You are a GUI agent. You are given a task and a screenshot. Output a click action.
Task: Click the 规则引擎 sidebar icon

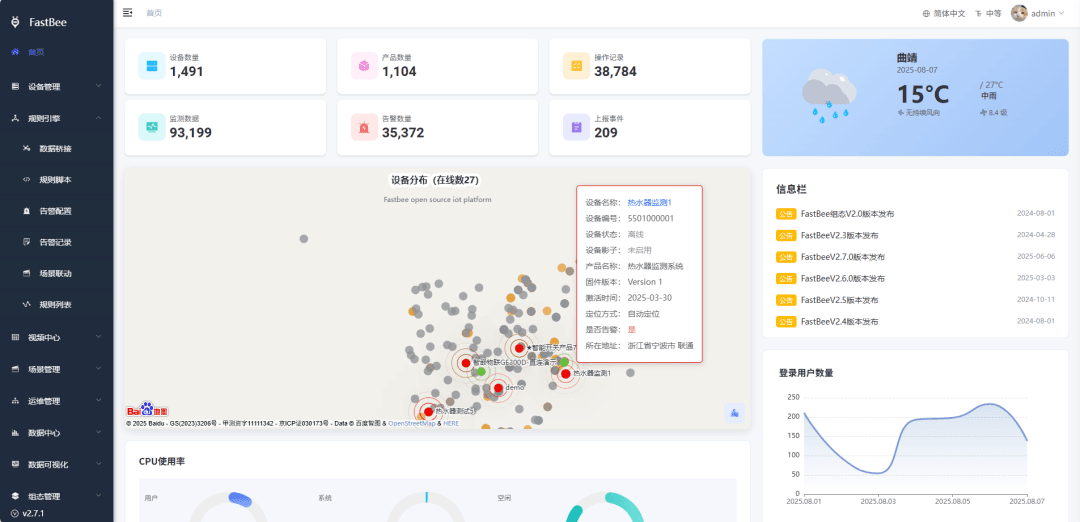(x=15, y=118)
